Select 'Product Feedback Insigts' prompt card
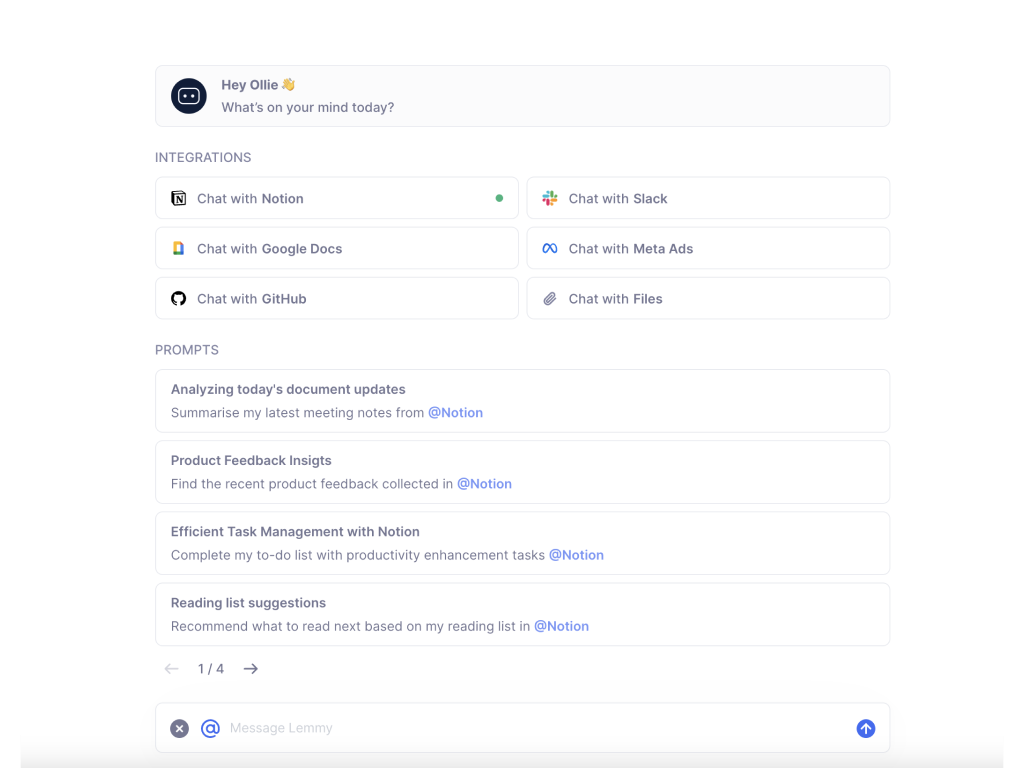Screen dimensions: 1024x768 pyautogui.click(x=522, y=472)
